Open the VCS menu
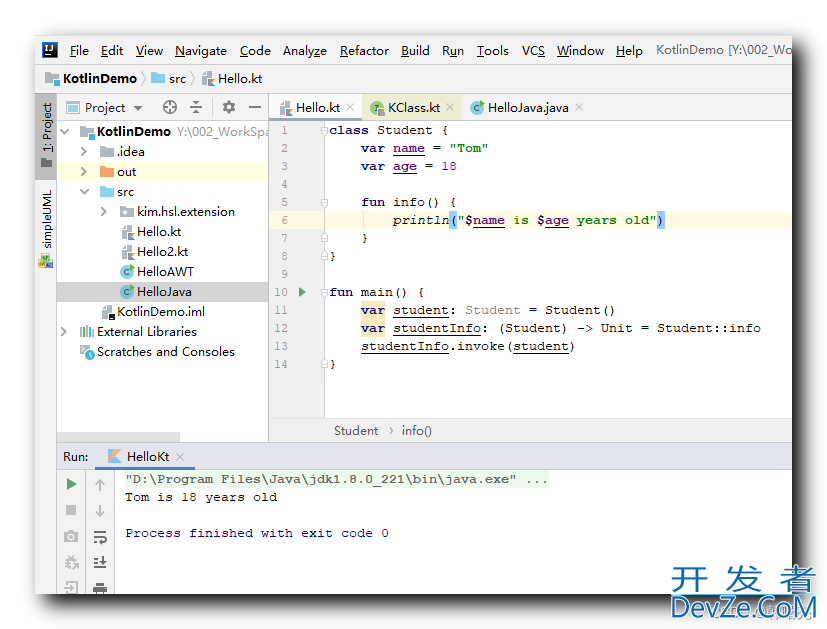Image resolution: width=827 pixels, height=629 pixels. [x=533, y=51]
